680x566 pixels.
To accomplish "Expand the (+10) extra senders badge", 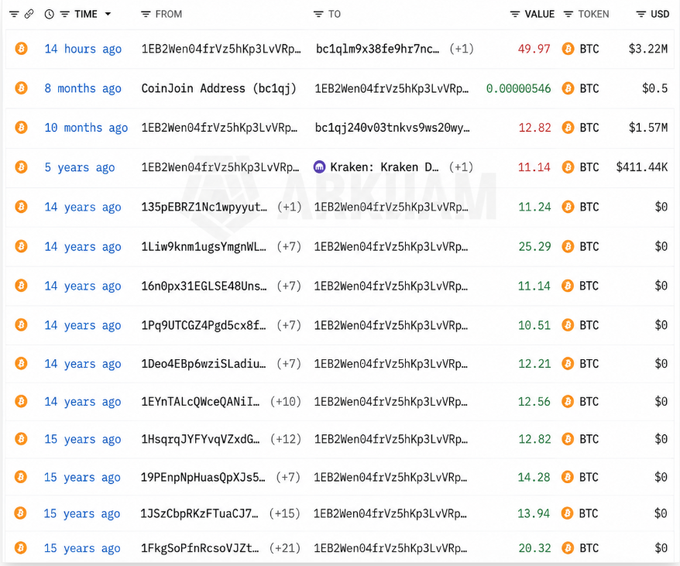I will 285,402.
